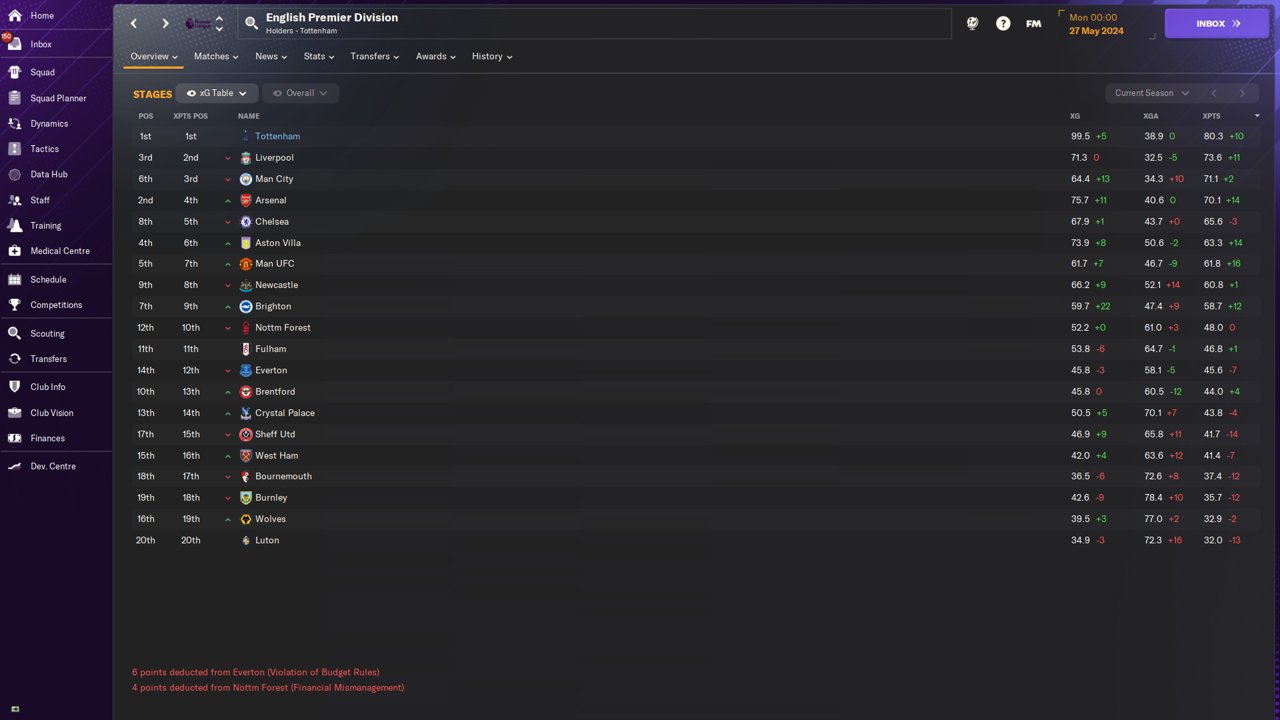Screen dimensions: 1280x720
Task: Navigate back with the left arrow
Action: [134, 23]
